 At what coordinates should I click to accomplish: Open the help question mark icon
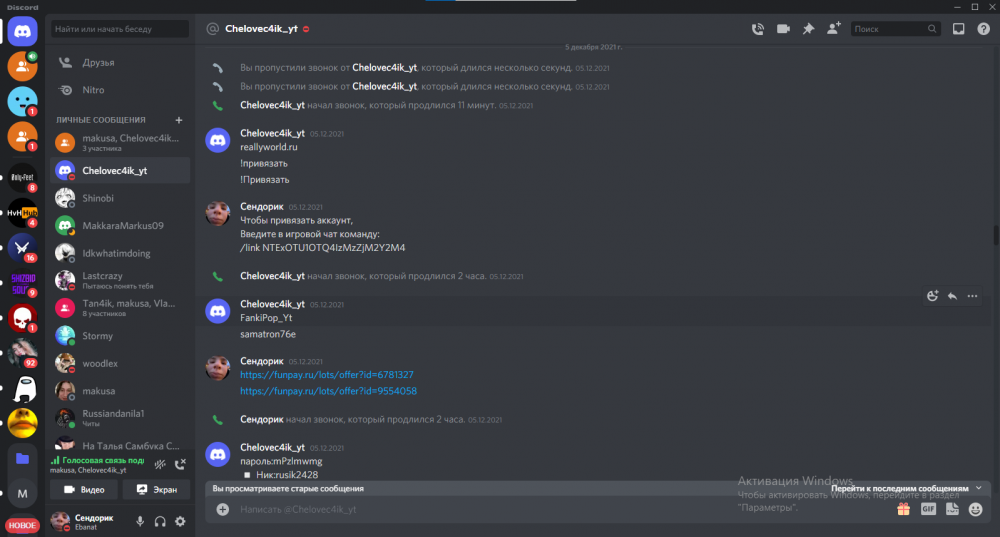983,29
